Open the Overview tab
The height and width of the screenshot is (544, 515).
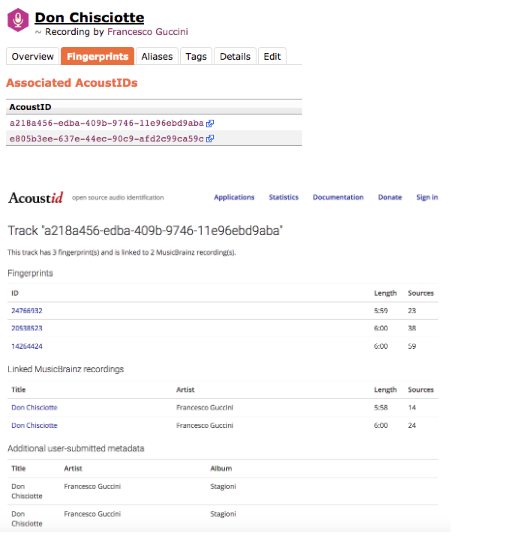pos(33,56)
